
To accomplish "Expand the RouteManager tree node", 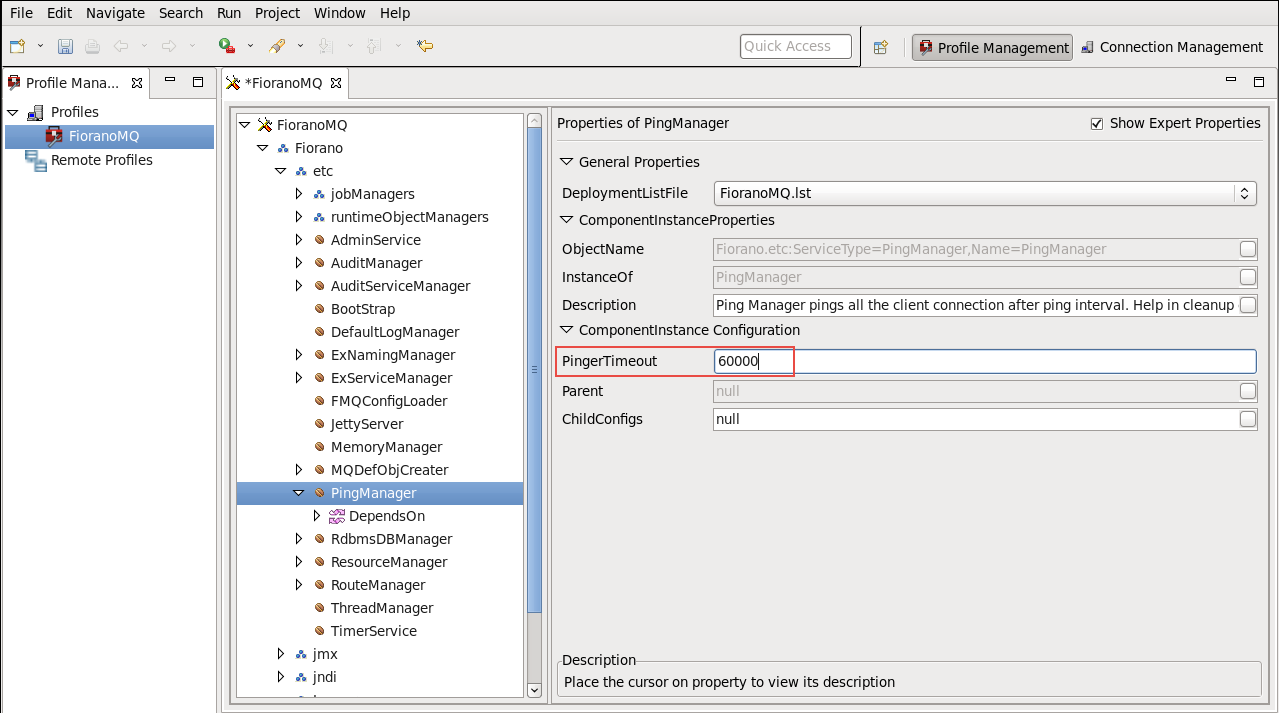I will [298, 585].
